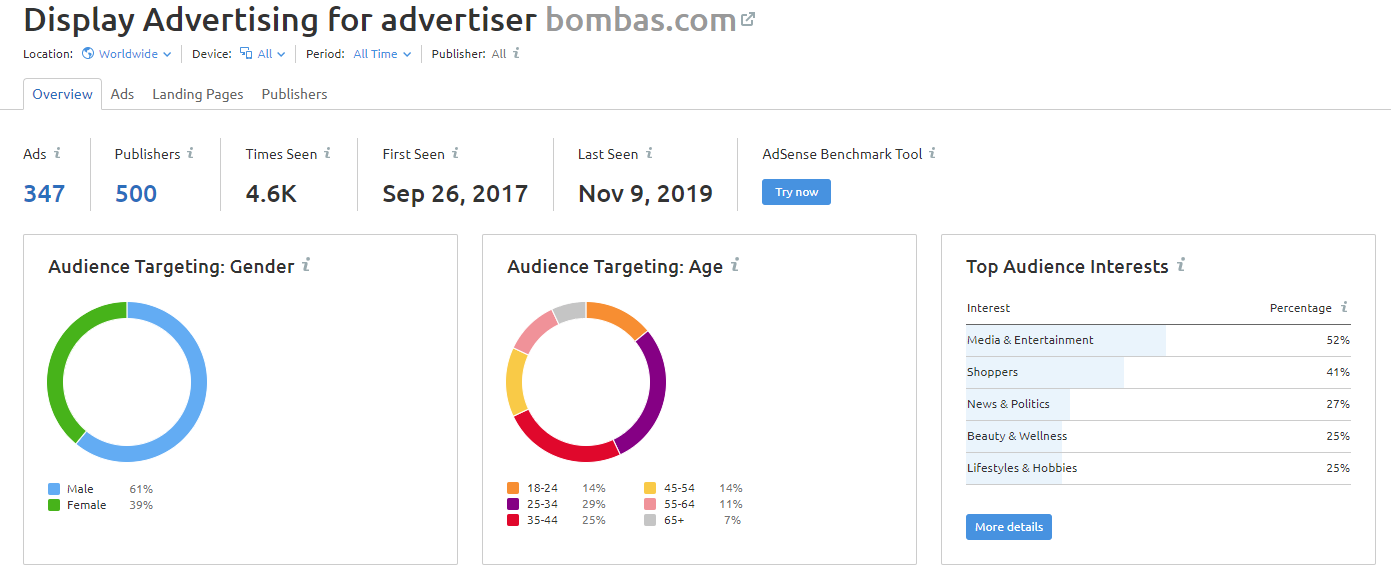Click the 25-34 purple legend swatch
Image resolution: width=1391 pixels, height=580 pixels.
(x=513, y=504)
